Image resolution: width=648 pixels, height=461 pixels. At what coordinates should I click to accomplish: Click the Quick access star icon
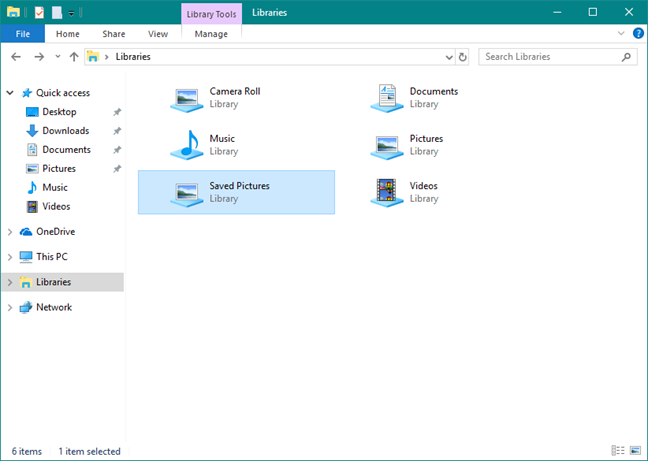pos(27,93)
